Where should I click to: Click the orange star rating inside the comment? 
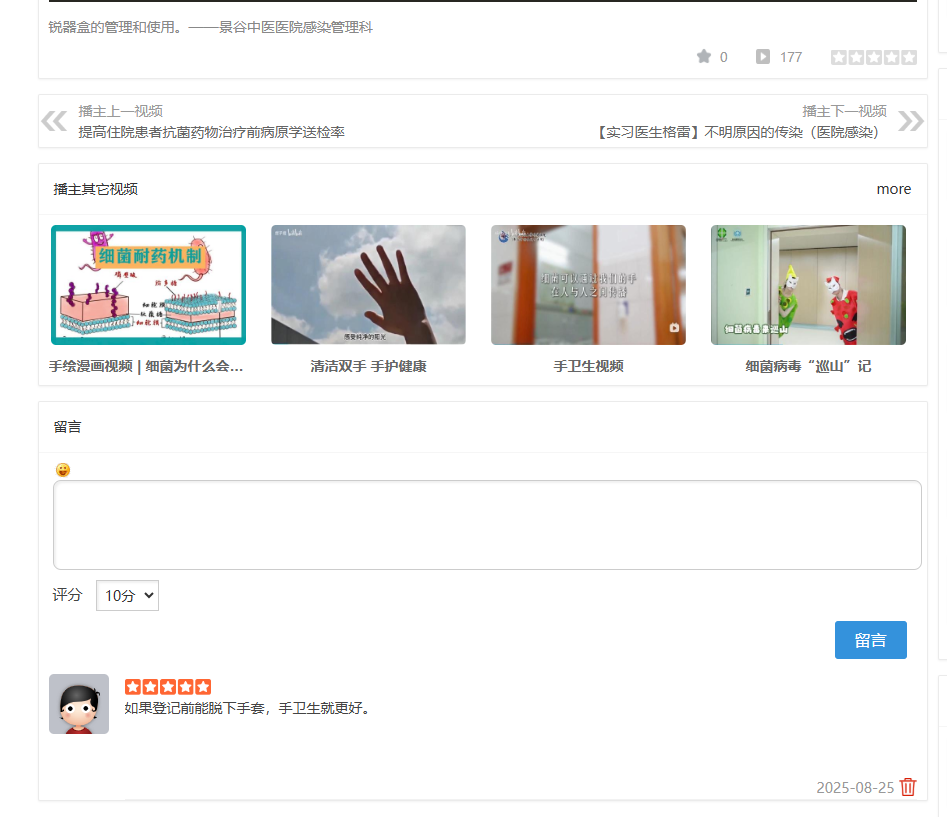(x=168, y=686)
